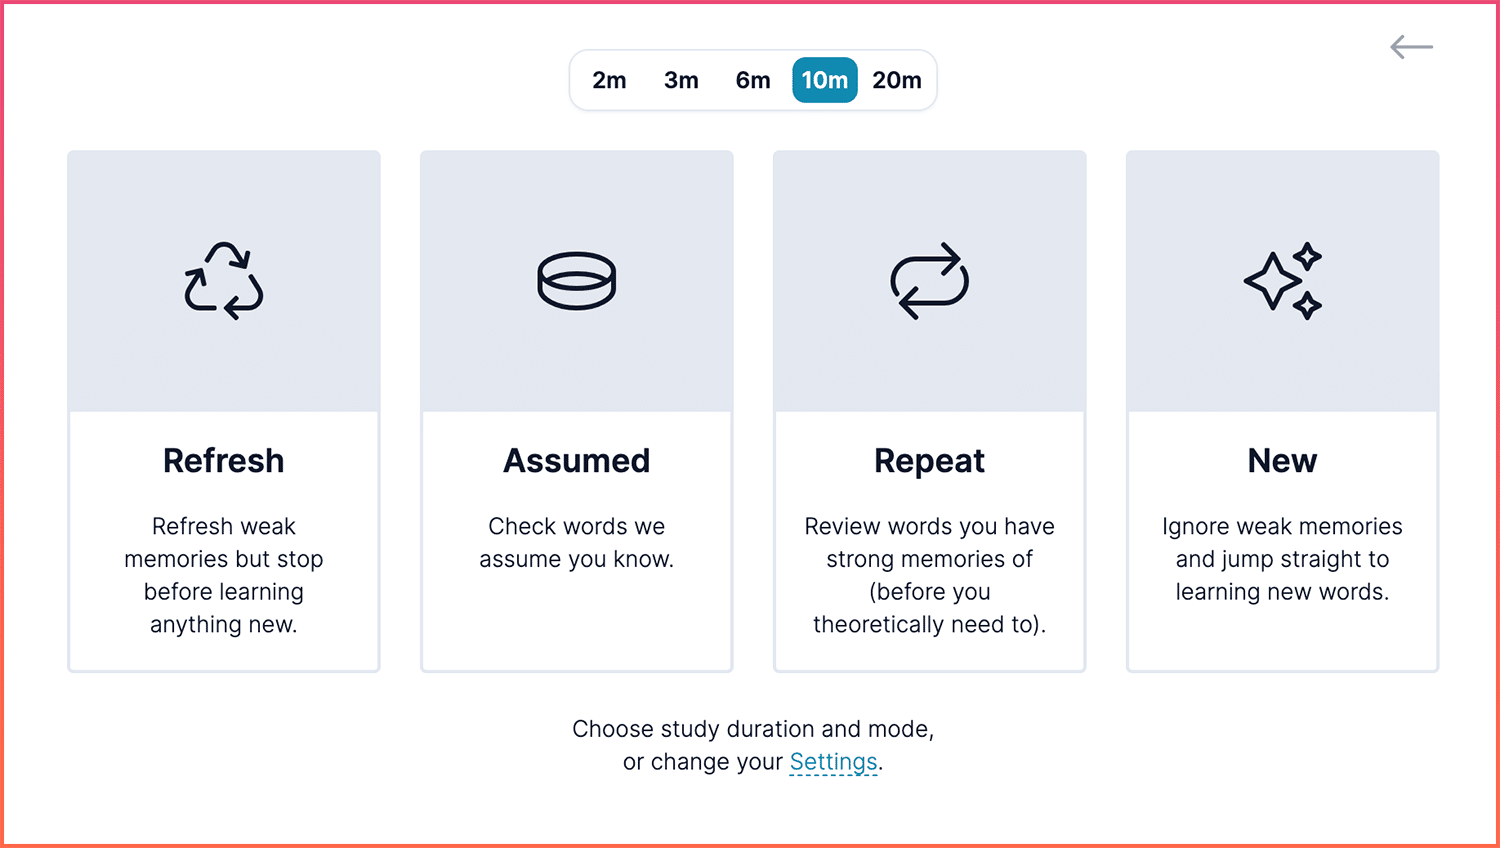The width and height of the screenshot is (1500, 848).
Task: Set study duration to 20m
Action: coord(897,80)
